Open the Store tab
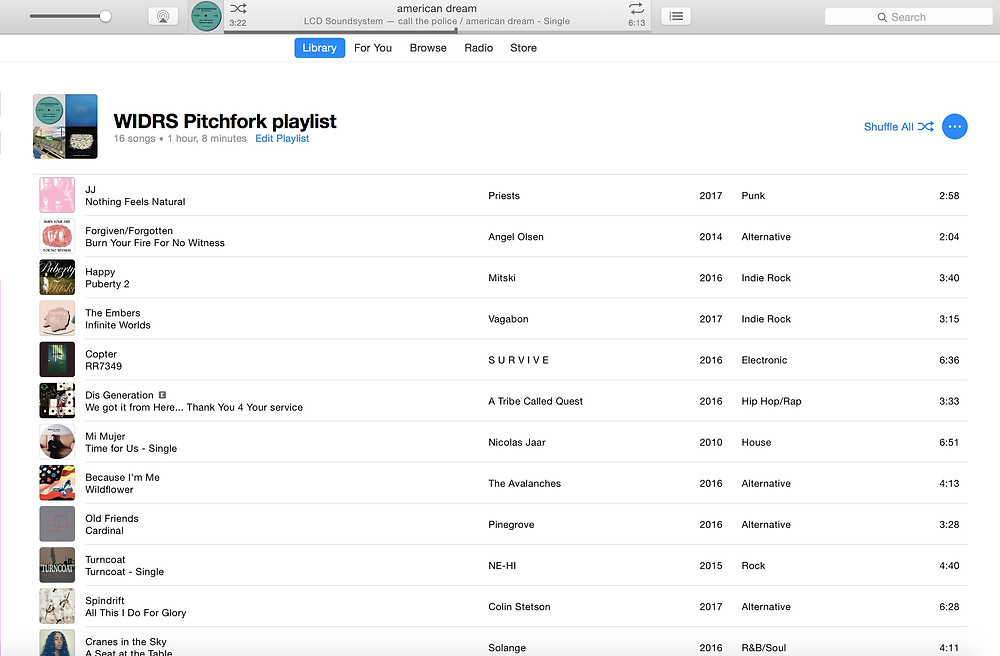Image resolution: width=1000 pixels, height=656 pixels. click(524, 48)
